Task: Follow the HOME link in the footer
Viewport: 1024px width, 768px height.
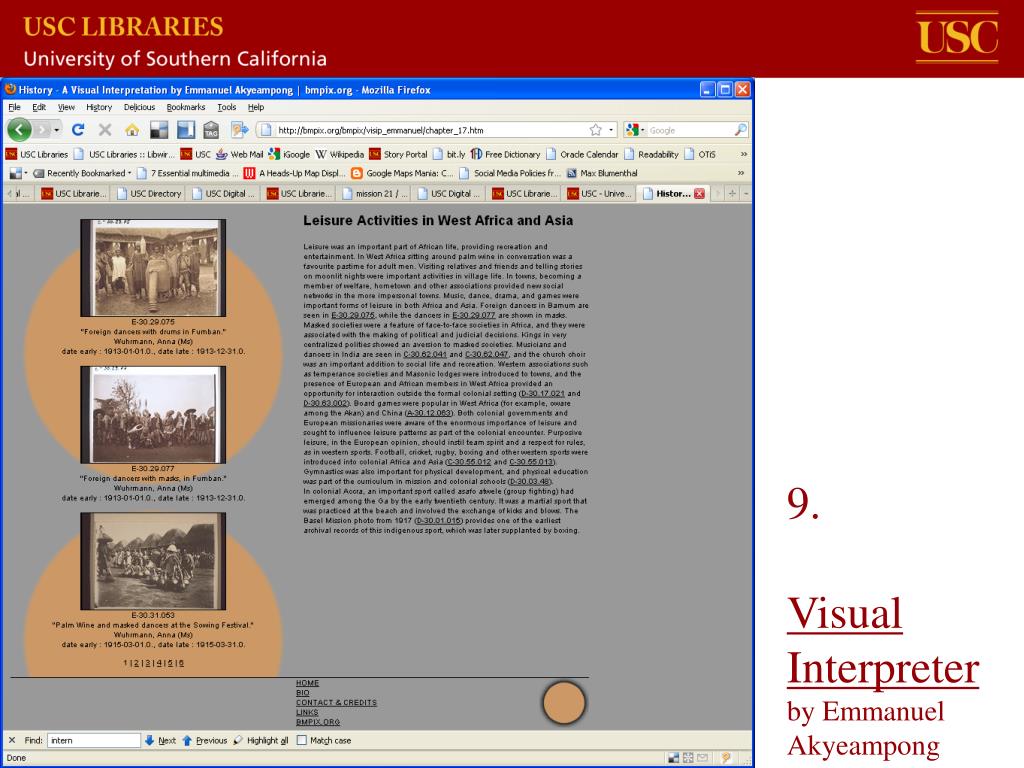Action: (x=308, y=683)
